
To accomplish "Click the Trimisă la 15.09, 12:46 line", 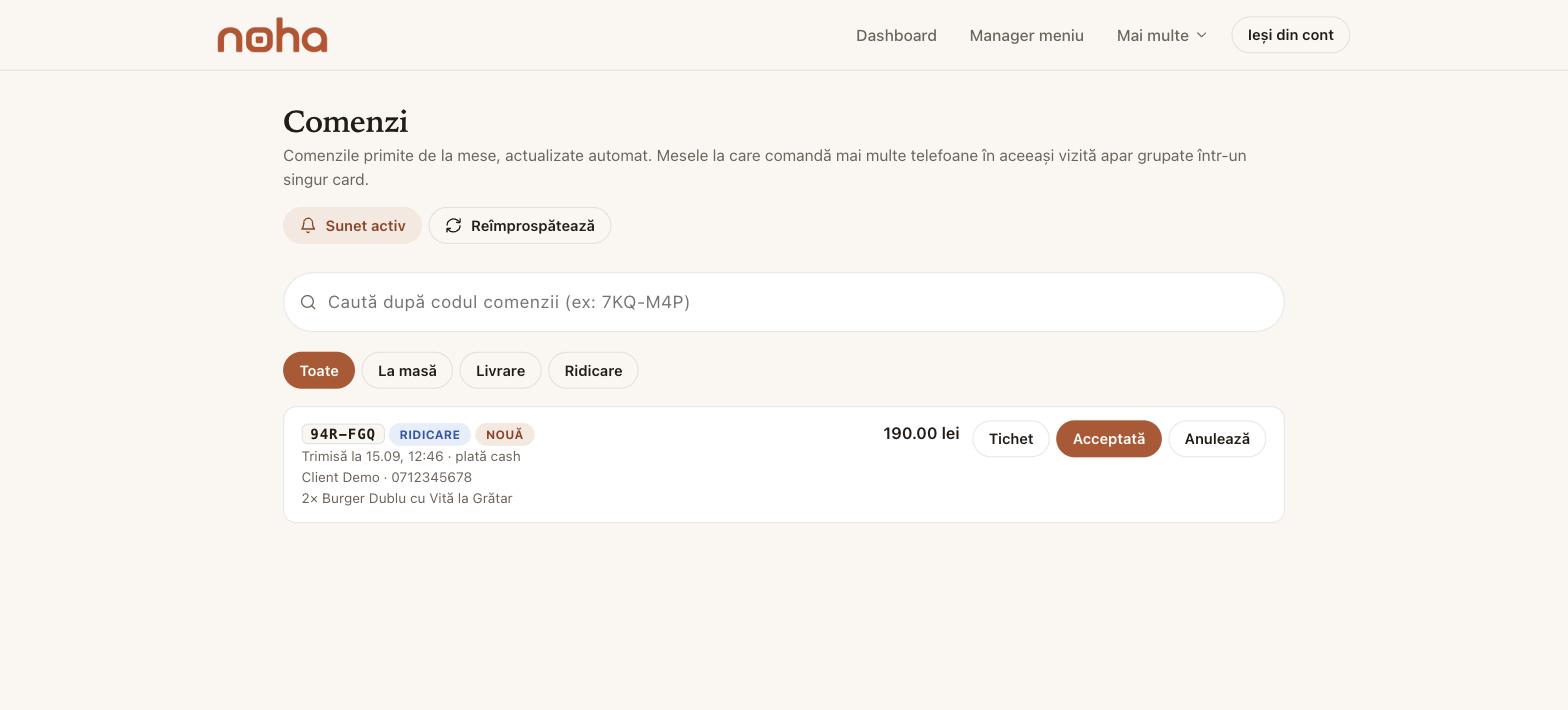I will 411,456.
